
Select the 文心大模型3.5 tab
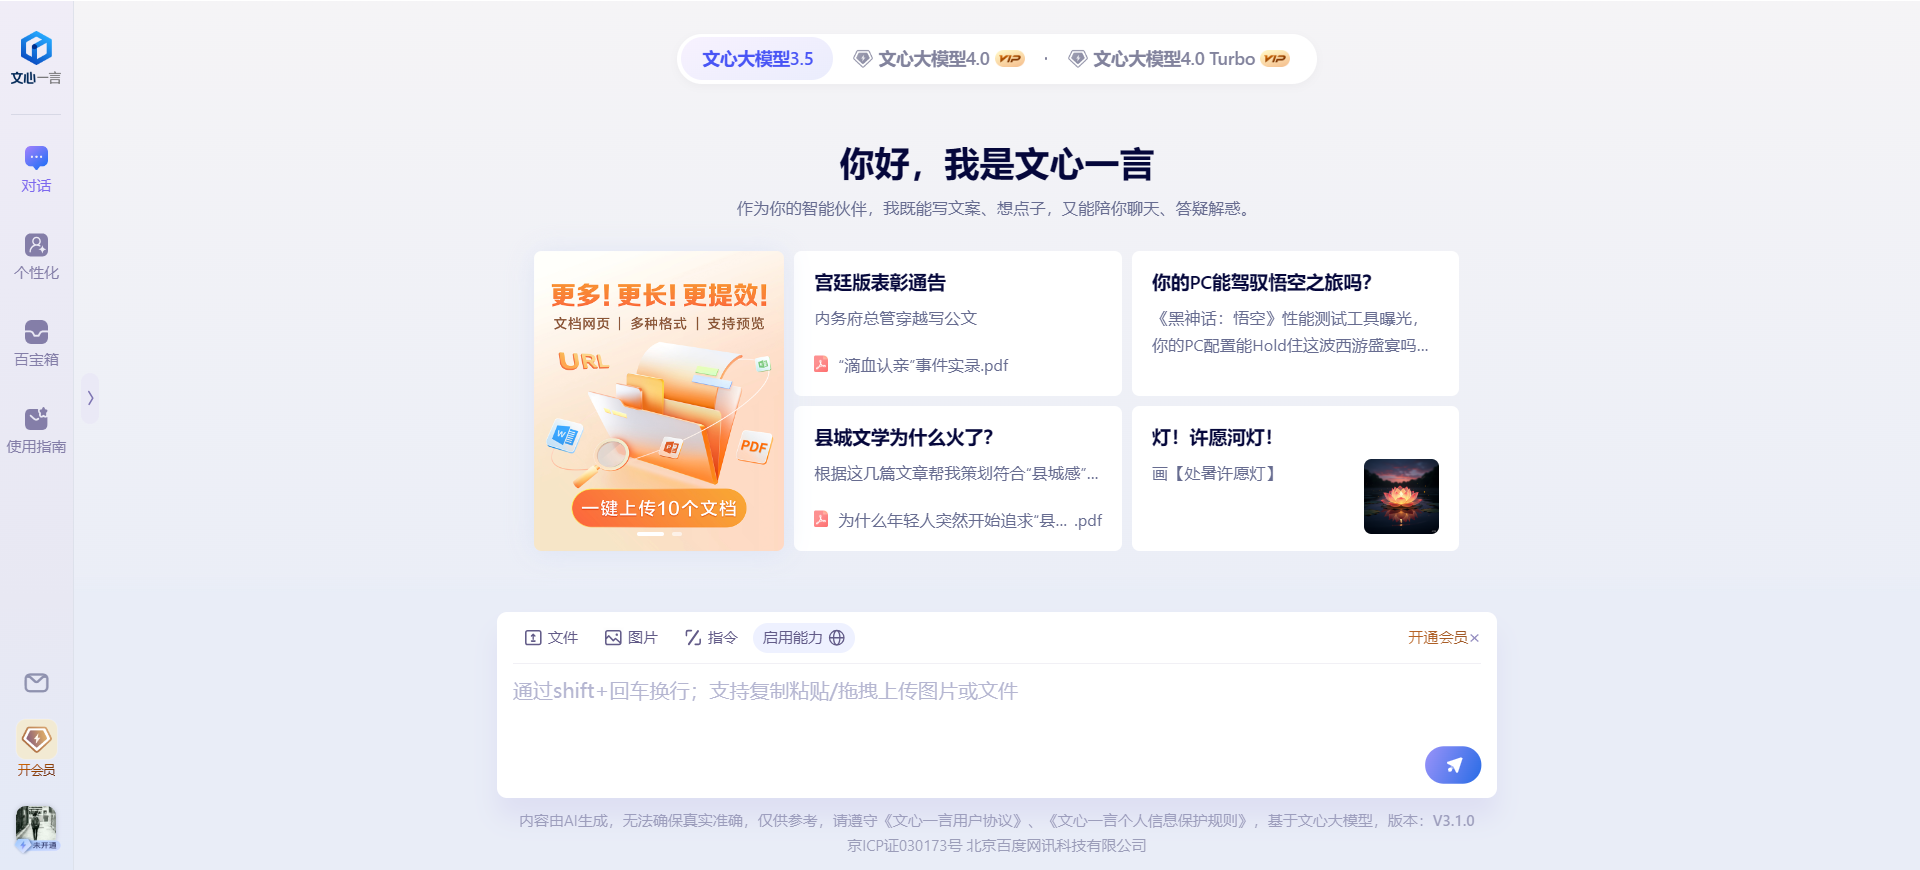[757, 59]
